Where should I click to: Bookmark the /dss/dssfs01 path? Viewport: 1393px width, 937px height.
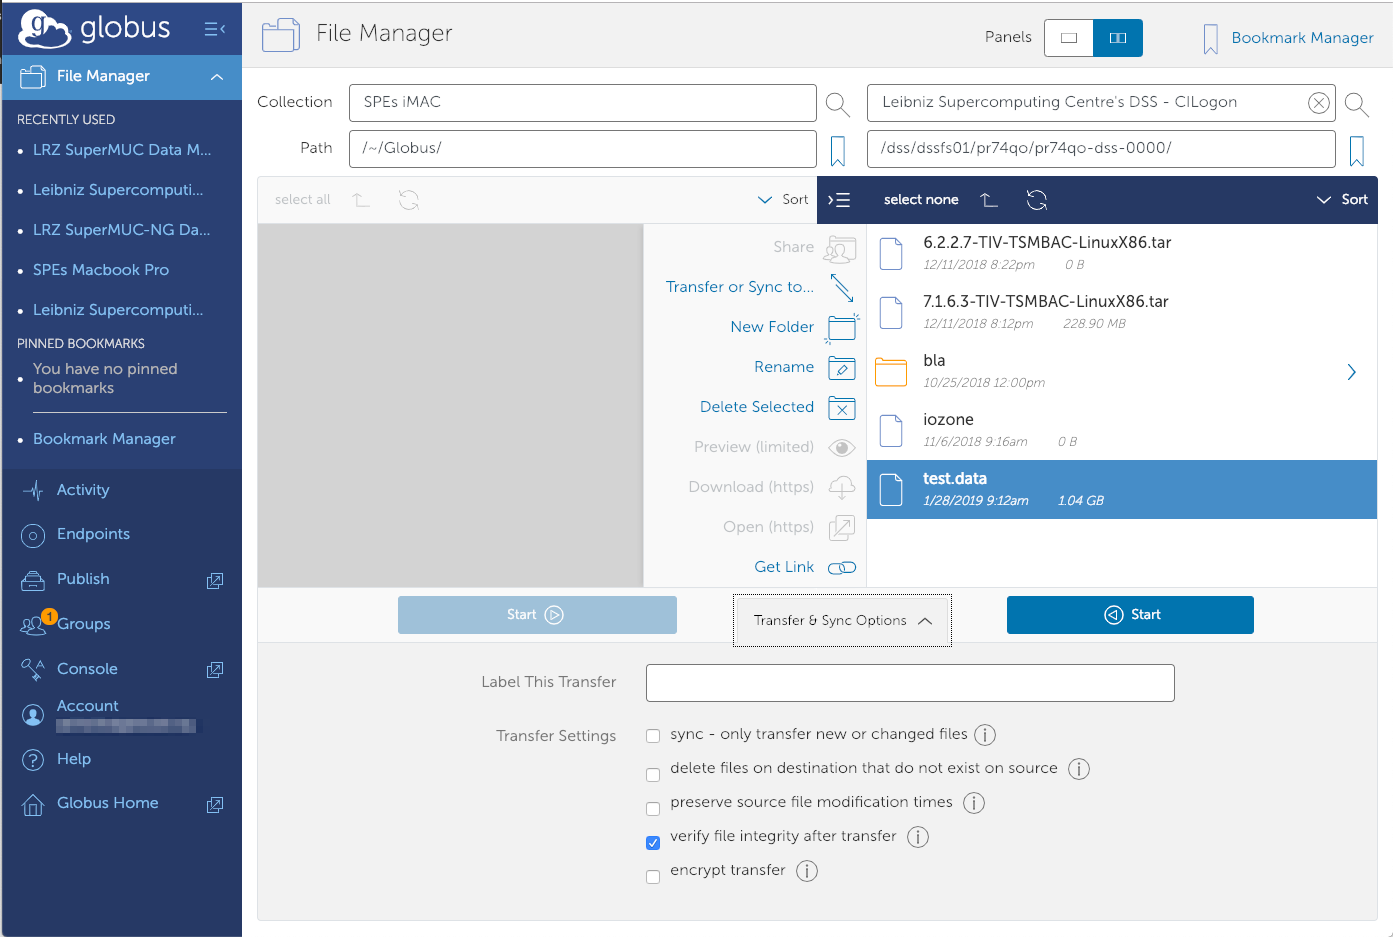click(1356, 151)
